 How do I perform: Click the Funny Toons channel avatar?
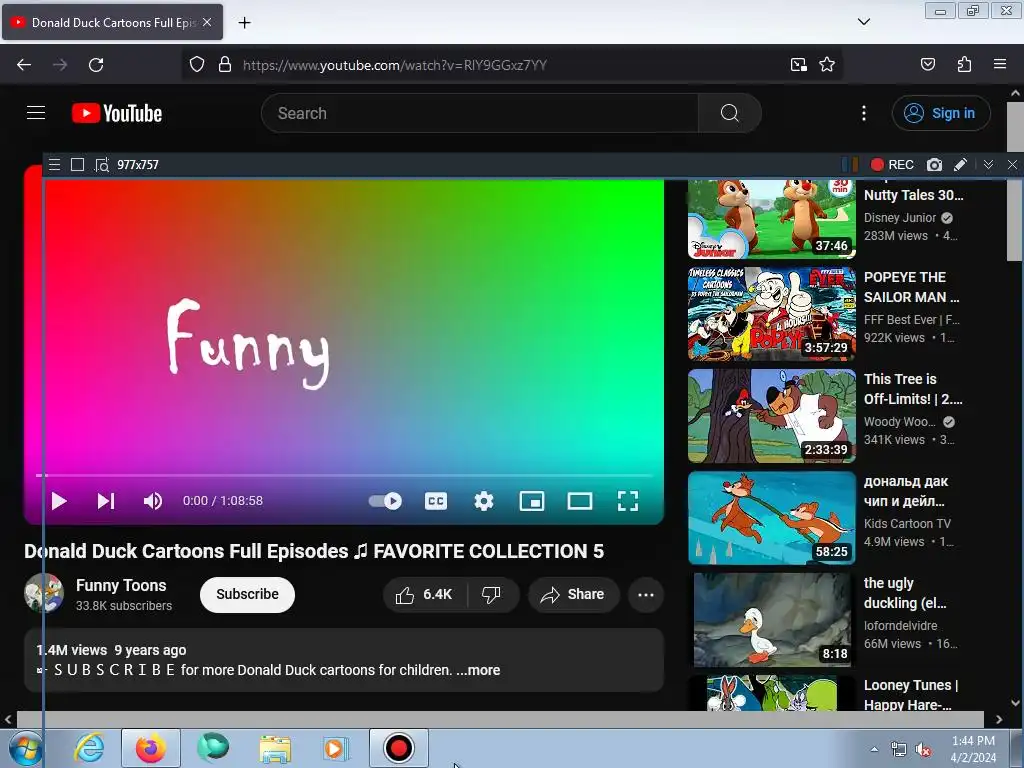coord(44,593)
